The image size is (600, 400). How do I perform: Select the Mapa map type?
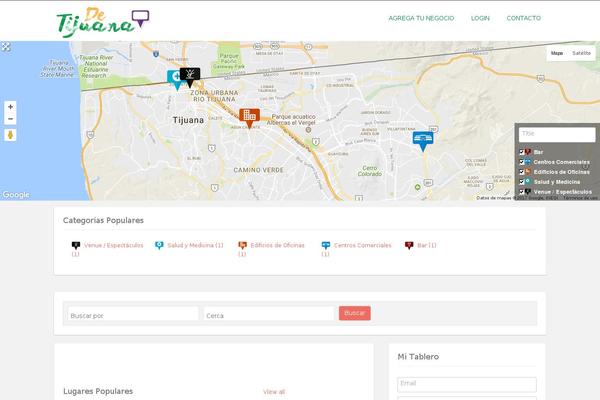[x=557, y=53]
